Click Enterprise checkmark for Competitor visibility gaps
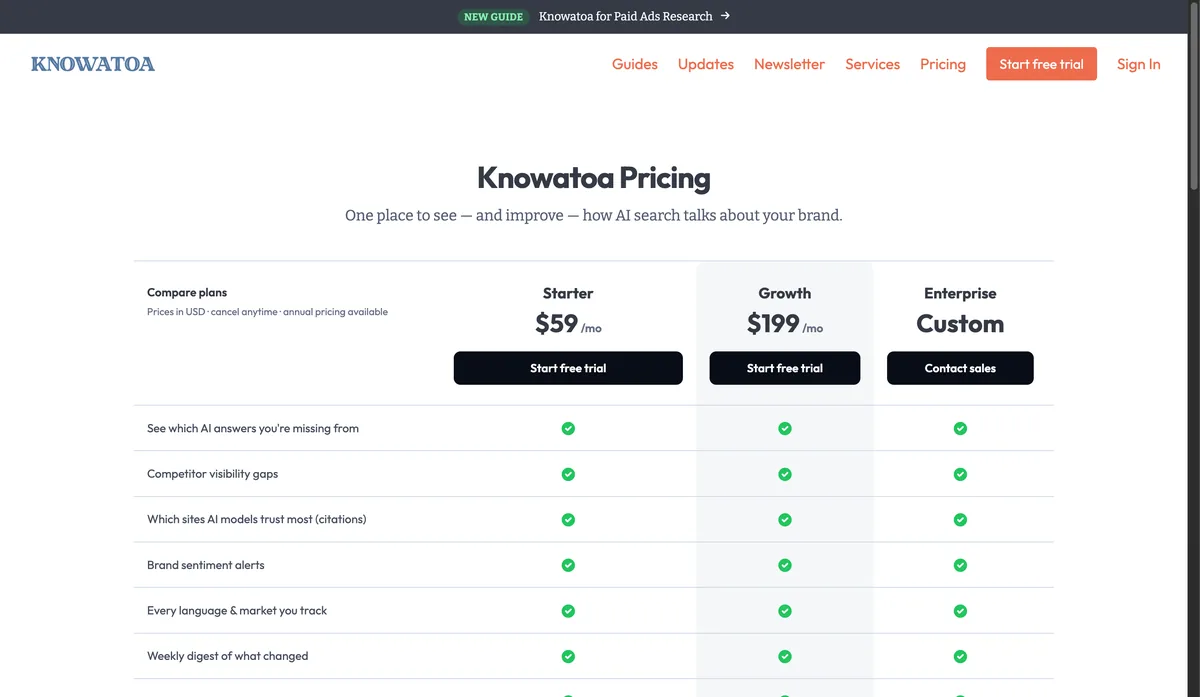 tap(960, 474)
